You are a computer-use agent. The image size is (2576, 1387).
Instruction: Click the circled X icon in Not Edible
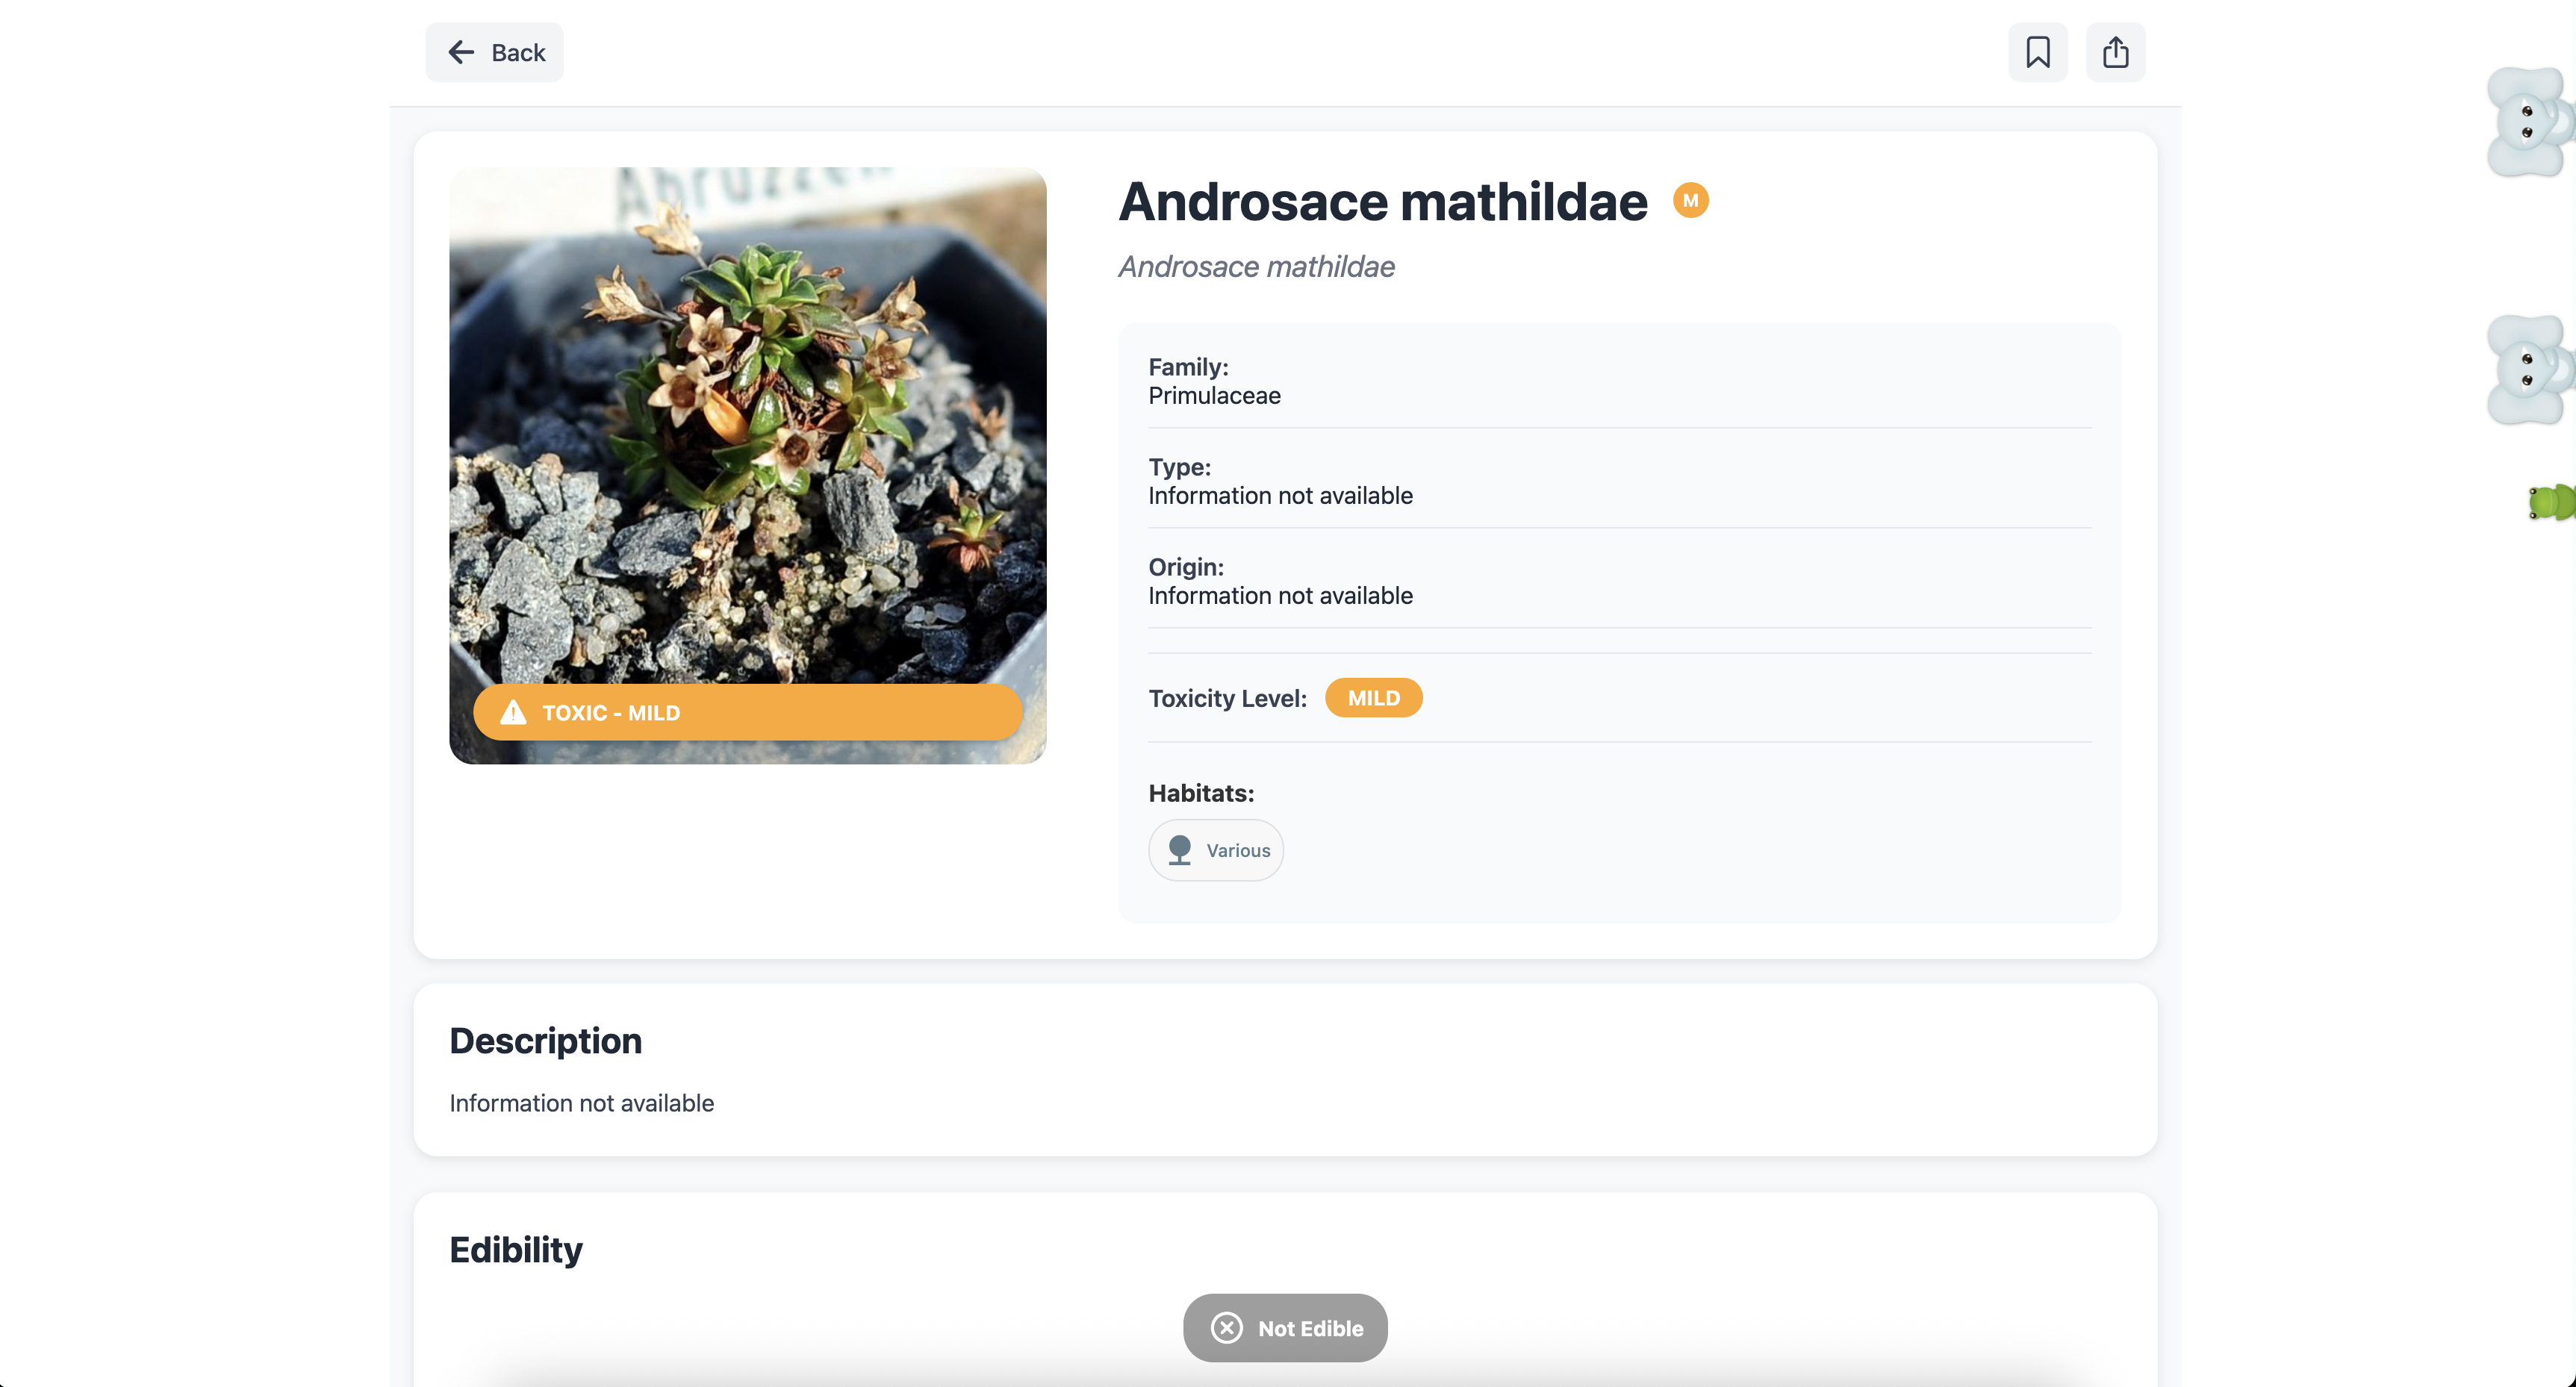click(1226, 1327)
